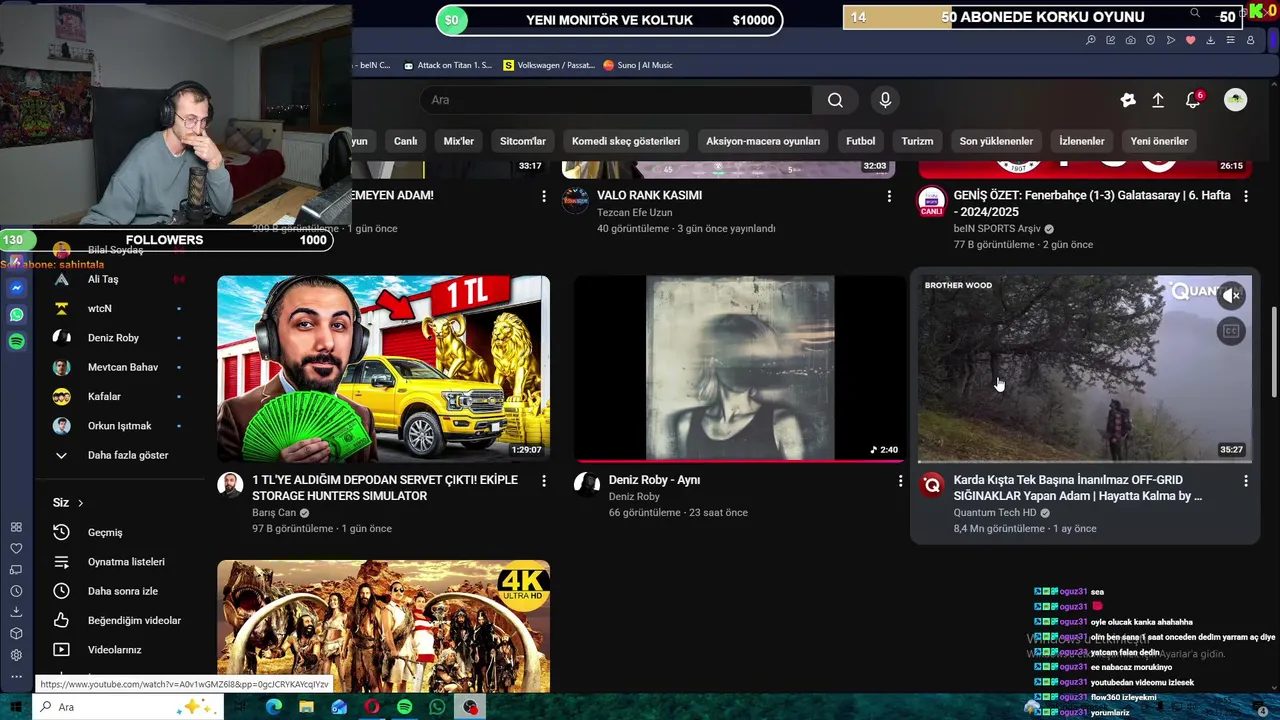Open options menu for Deniz Roby - Aynı video
Image resolution: width=1280 pixels, height=720 pixels.
tap(900, 481)
